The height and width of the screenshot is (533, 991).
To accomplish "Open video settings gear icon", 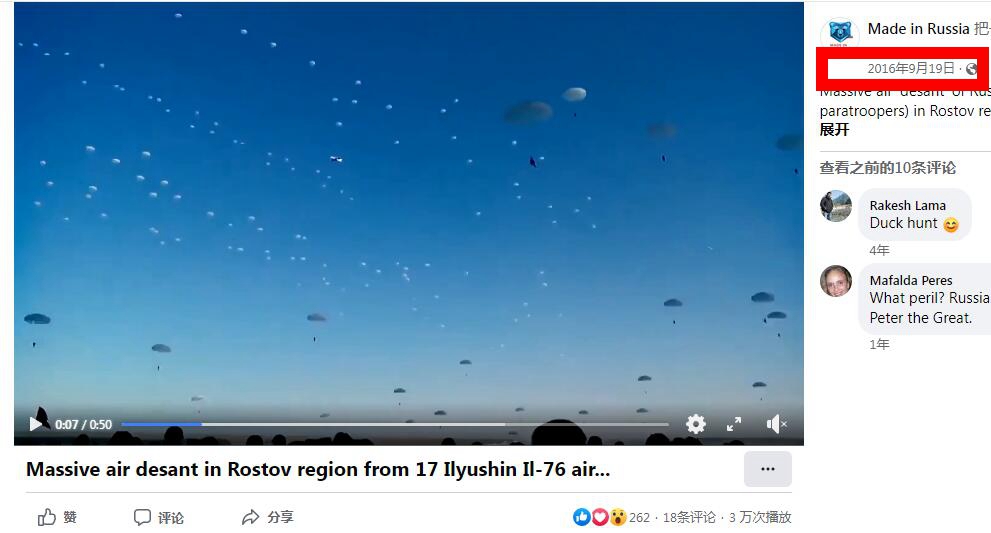I will tap(695, 424).
